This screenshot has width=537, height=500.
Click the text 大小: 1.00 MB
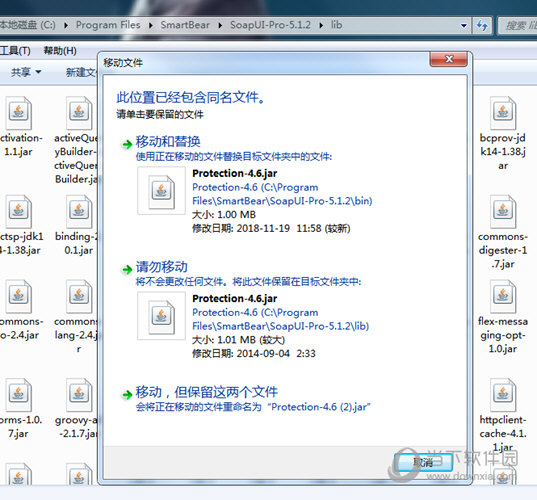(224, 215)
